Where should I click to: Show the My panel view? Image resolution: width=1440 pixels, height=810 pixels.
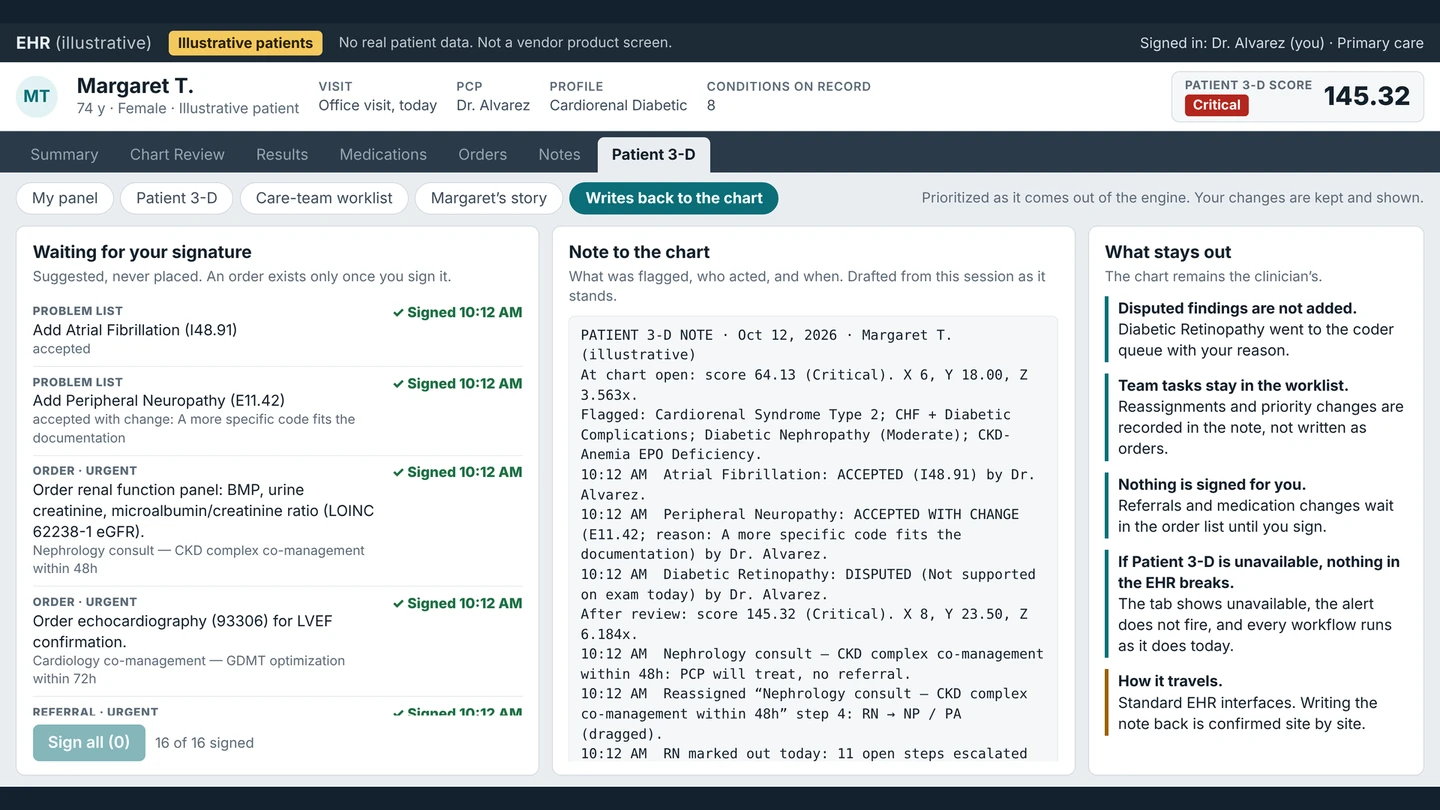coord(65,198)
